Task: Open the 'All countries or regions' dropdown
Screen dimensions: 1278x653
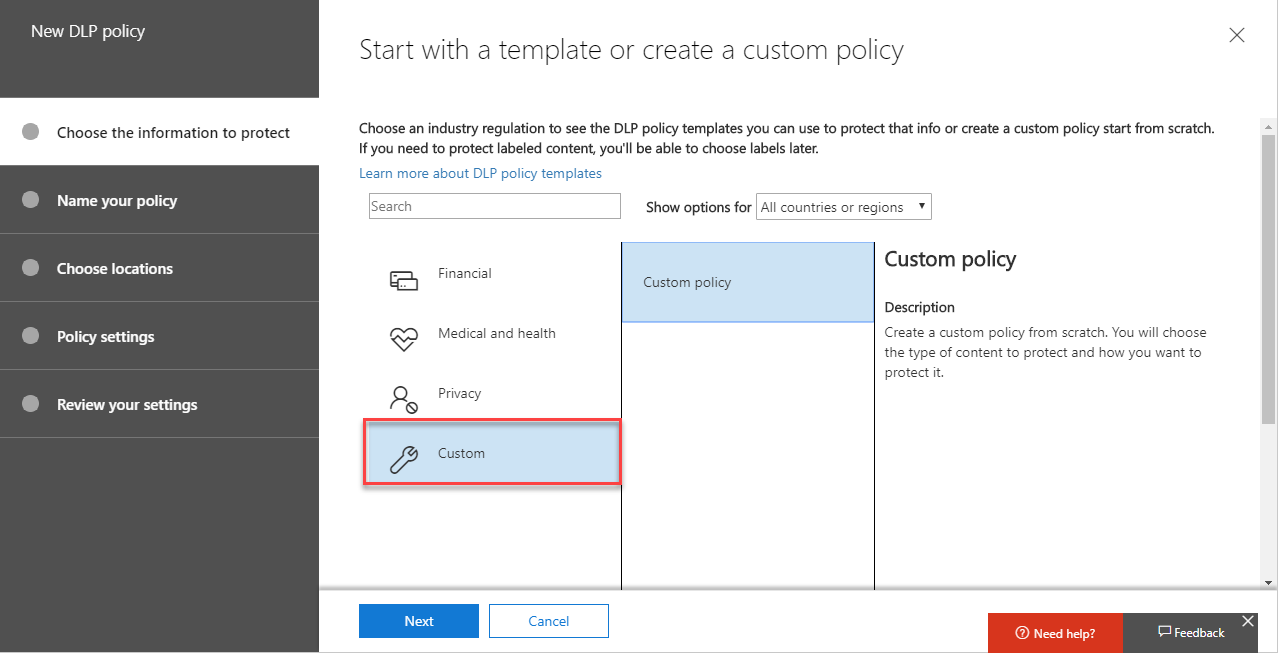Action: pyautogui.click(x=844, y=207)
